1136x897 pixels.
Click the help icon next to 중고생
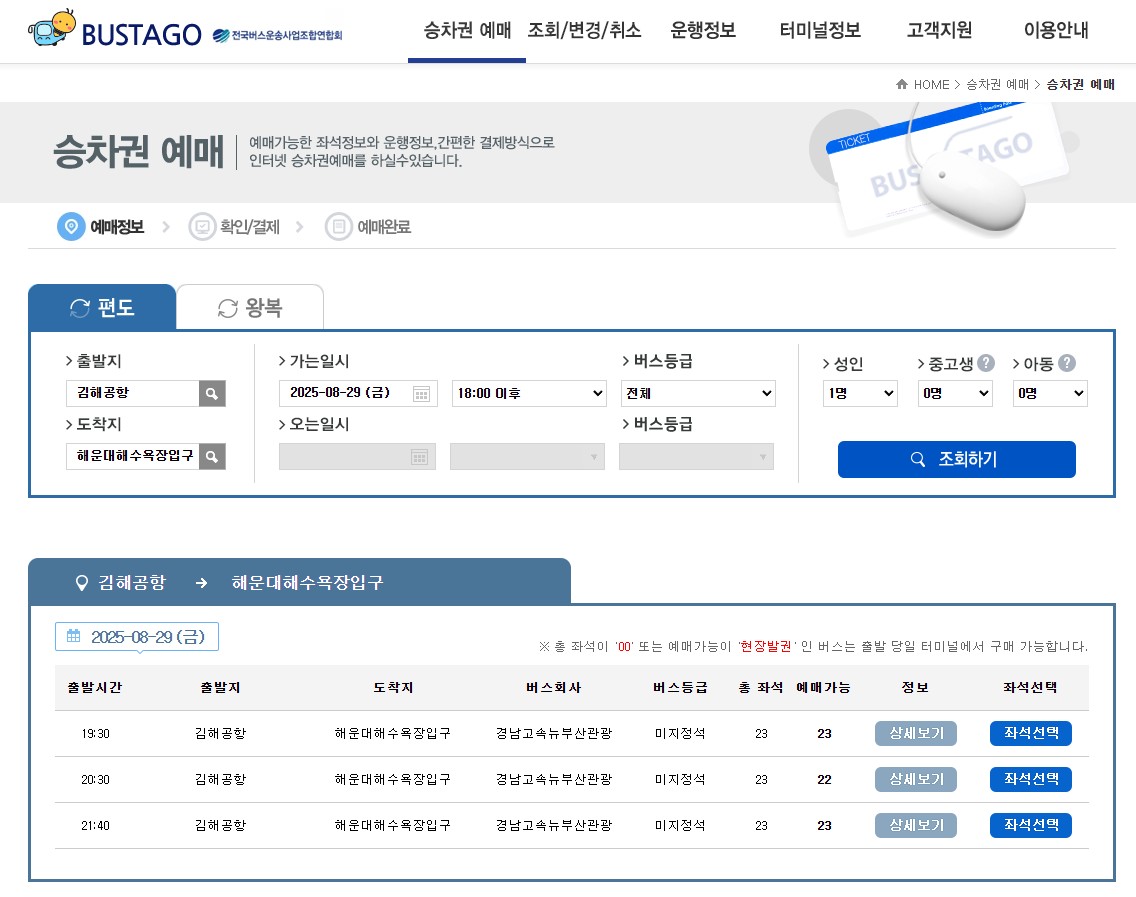click(986, 363)
